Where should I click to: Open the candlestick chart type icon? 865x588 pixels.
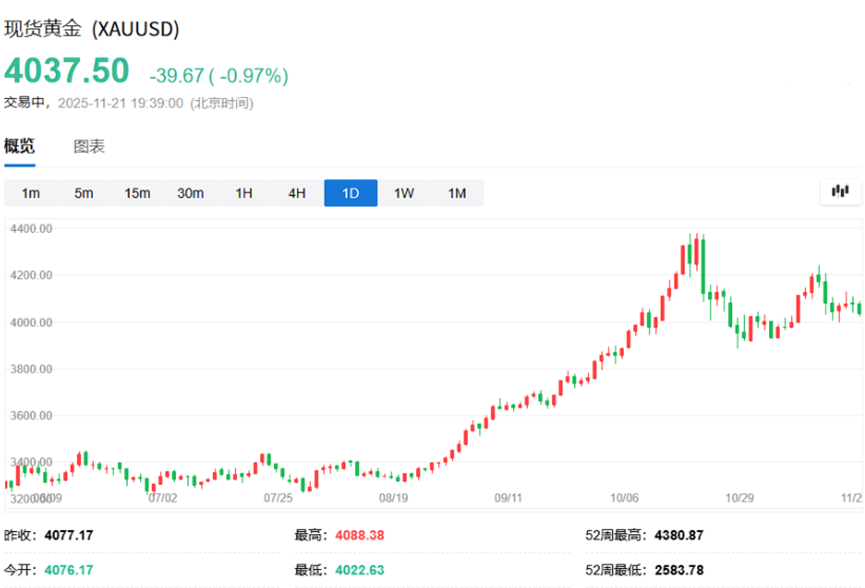pyautogui.click(x=840, y=192)
